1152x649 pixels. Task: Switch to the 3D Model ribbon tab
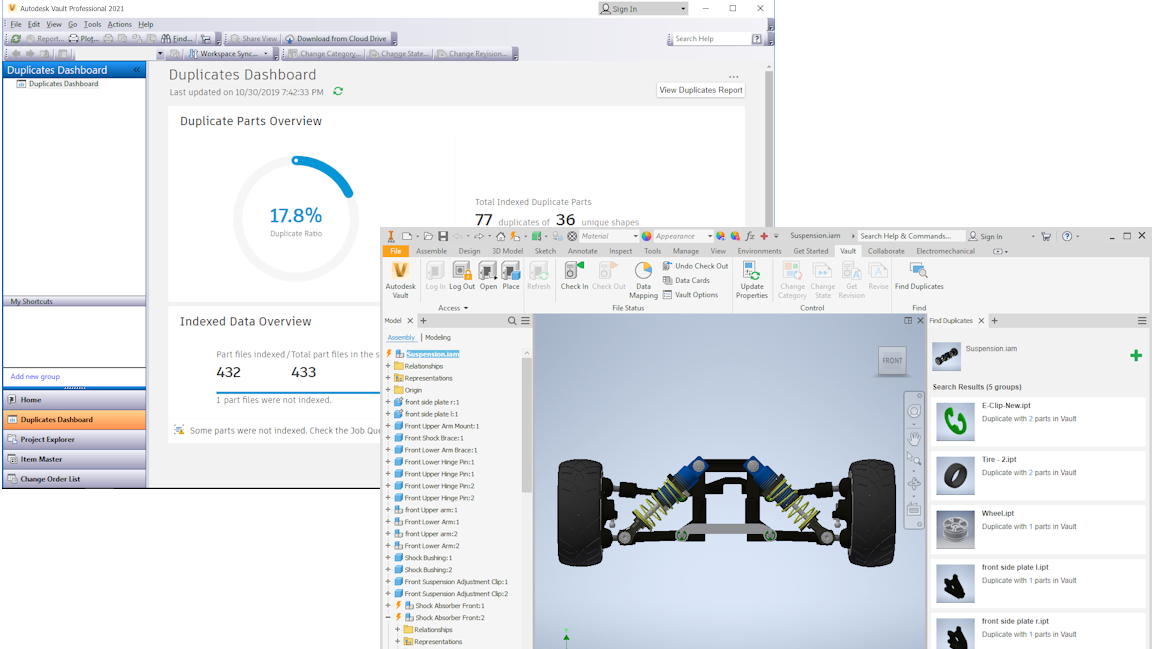pos(507,251)
